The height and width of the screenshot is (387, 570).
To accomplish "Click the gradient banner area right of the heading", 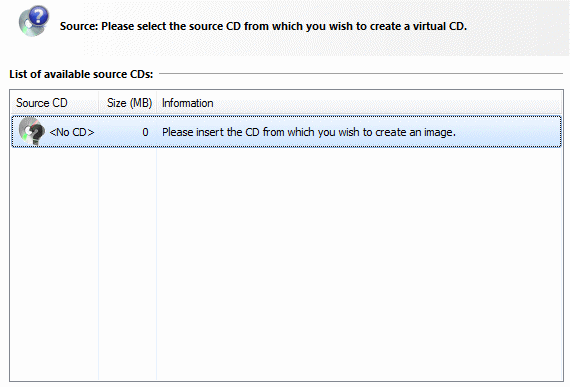I will 516,27.
